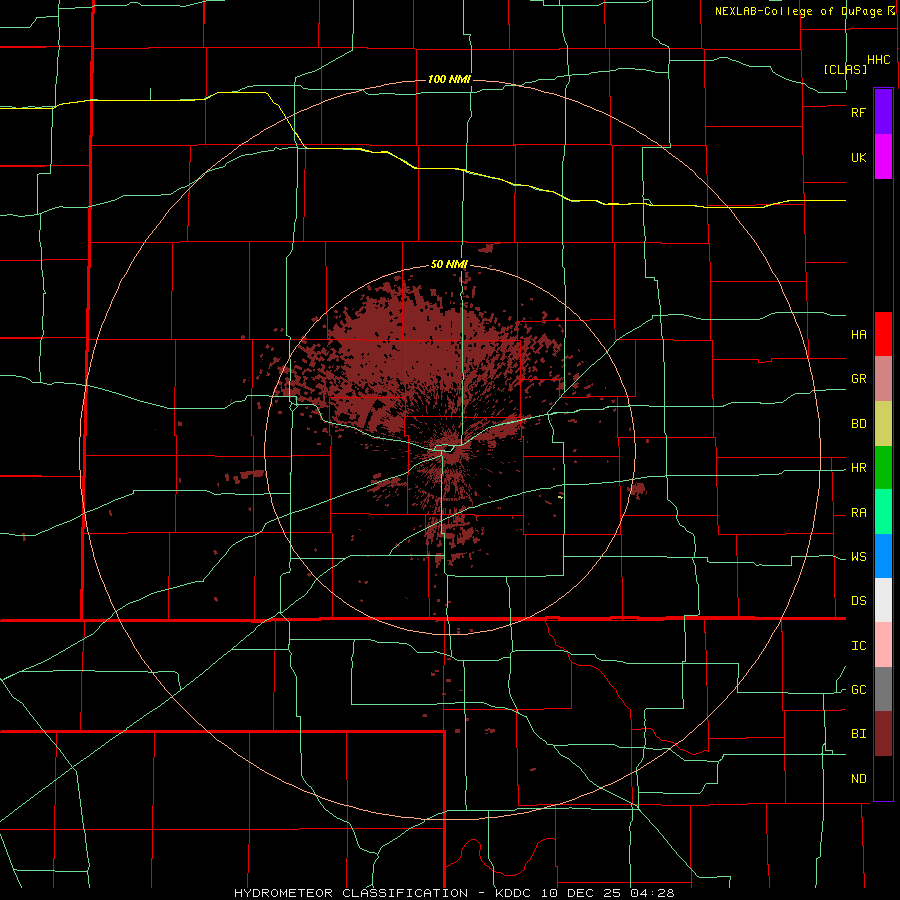Click the 'NEXLAB-College of DuPage' credit text
900x900 pixels.
[x=798, y=11]
